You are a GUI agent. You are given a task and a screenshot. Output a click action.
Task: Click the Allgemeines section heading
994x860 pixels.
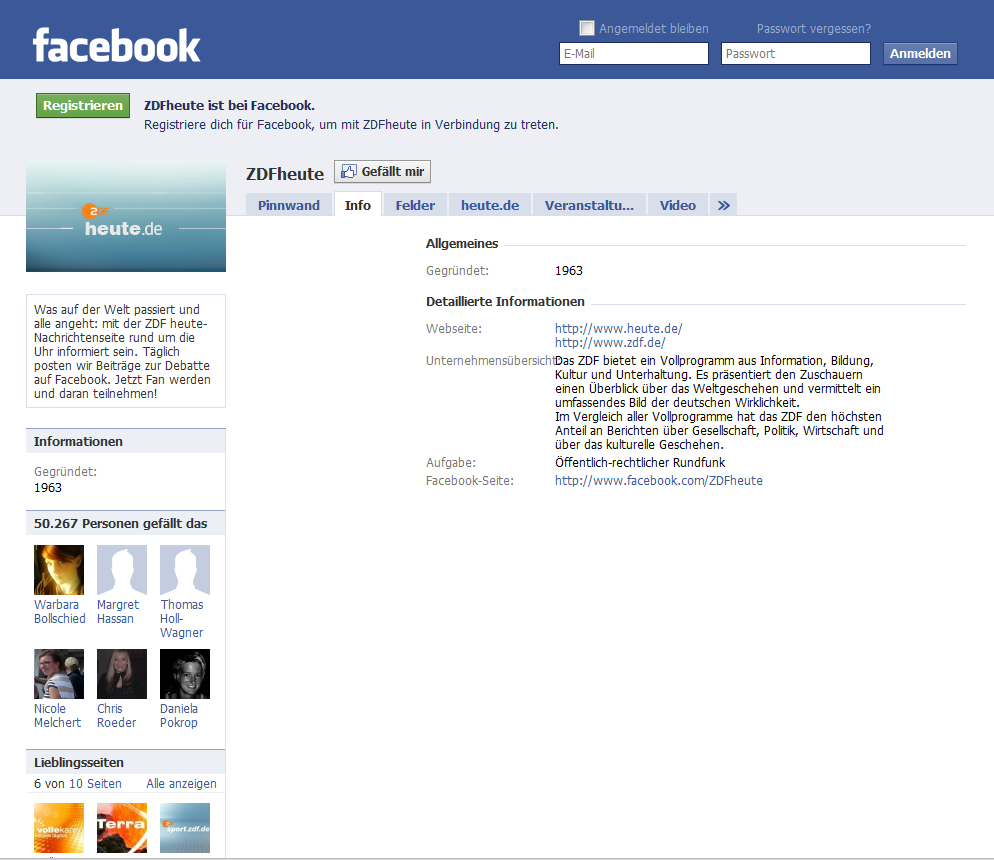click(462, 243)
